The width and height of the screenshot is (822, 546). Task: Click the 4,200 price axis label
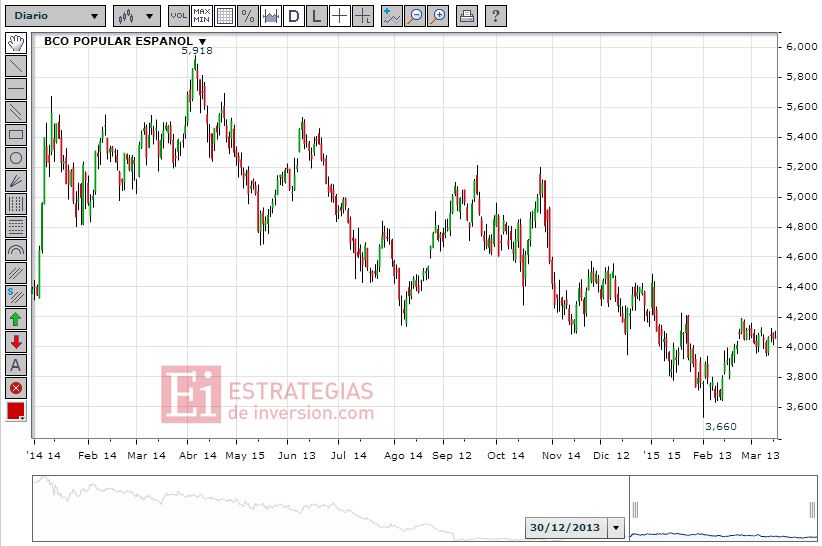802,316
